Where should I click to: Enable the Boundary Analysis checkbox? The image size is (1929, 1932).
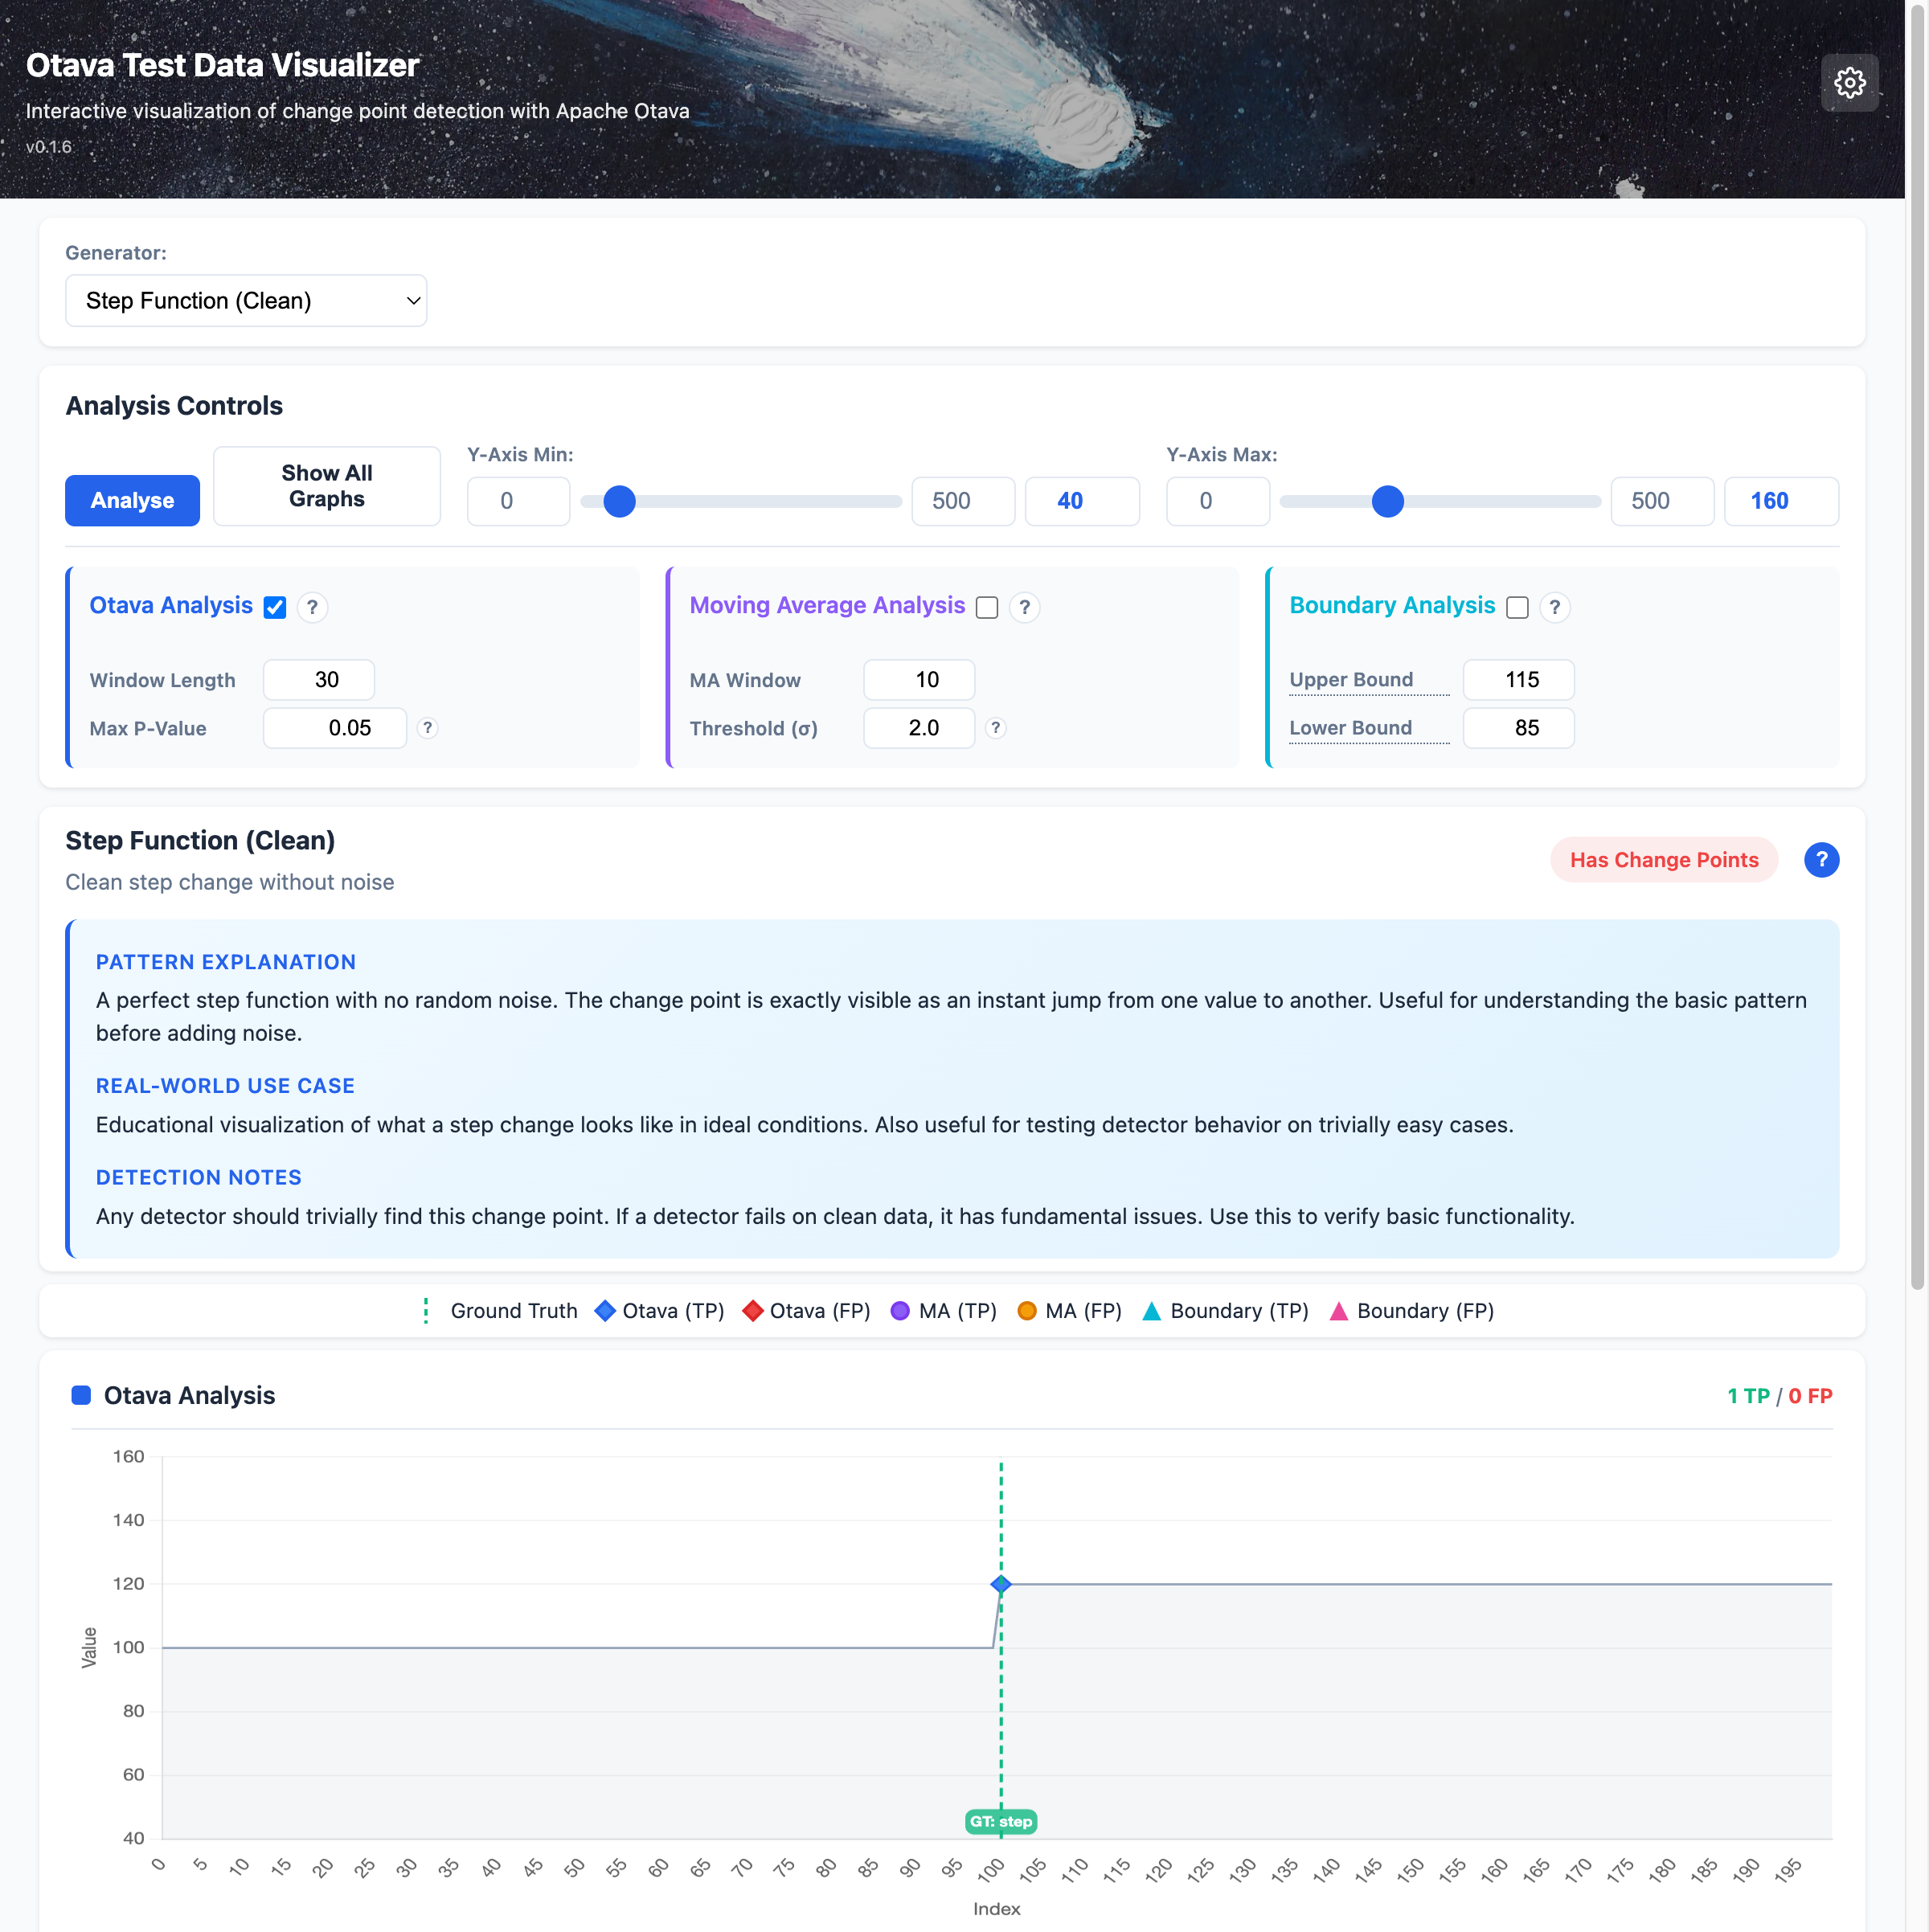point(1517,607)
